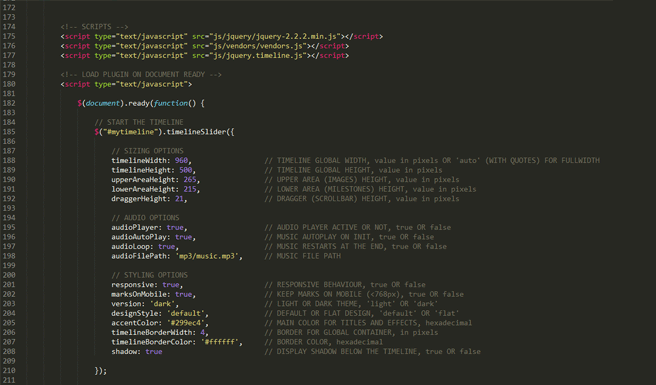Click the draggerHeight value 21

click(179, 199)
